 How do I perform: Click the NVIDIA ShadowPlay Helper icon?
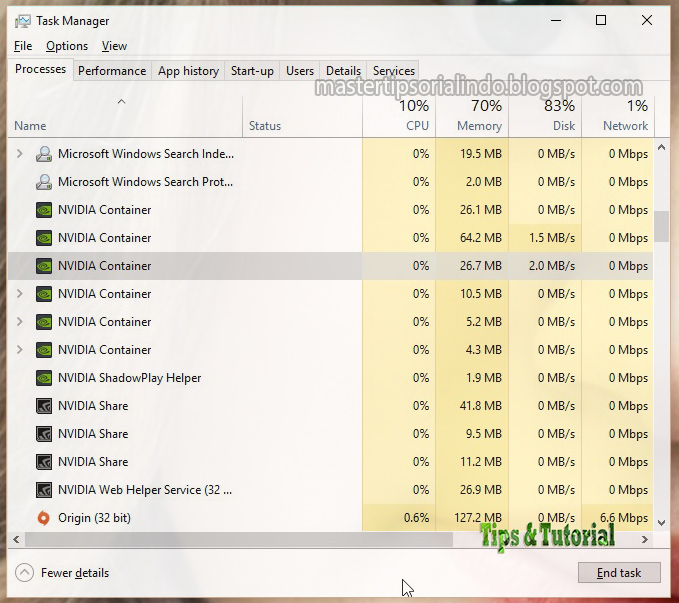[44, 378]
